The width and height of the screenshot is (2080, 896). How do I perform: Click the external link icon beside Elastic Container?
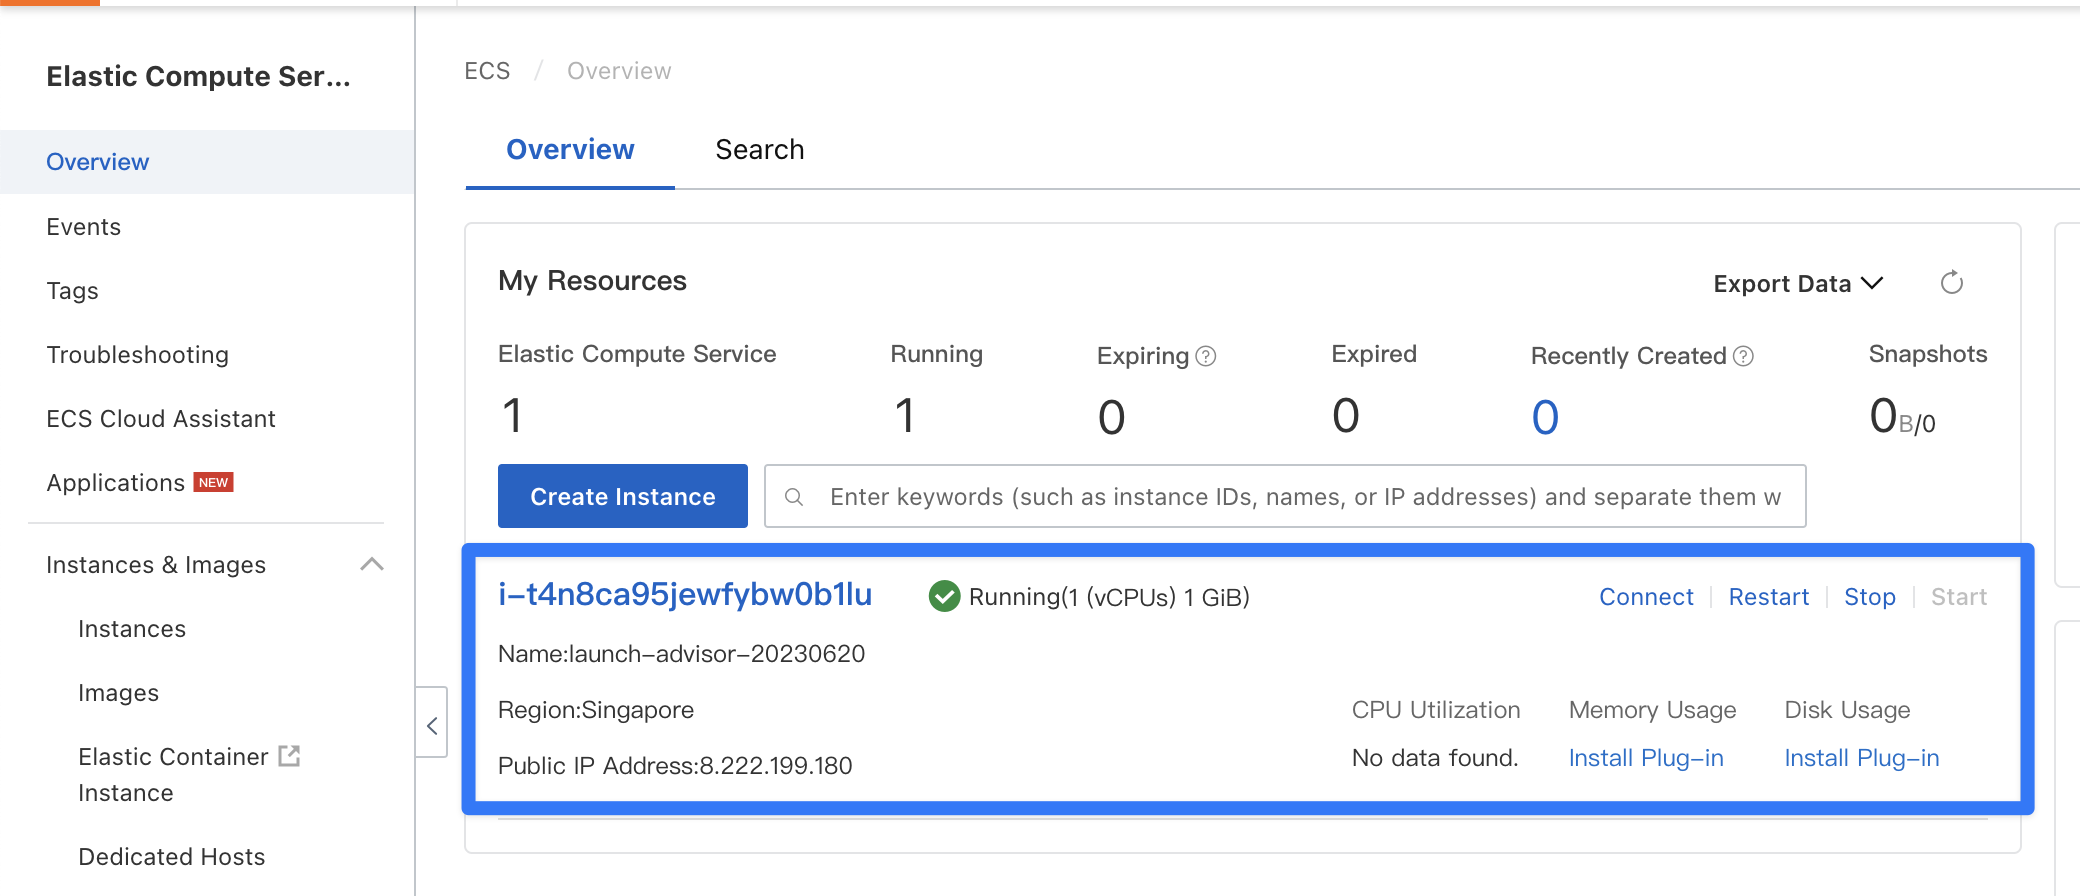(x=289, y=756)
